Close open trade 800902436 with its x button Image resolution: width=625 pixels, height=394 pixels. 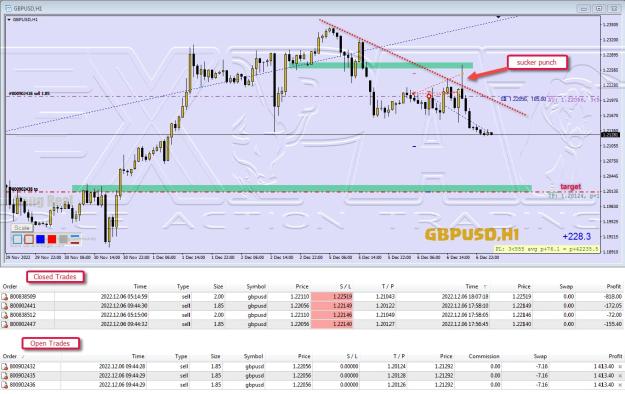pyautogui.click(x=620, y=385)
